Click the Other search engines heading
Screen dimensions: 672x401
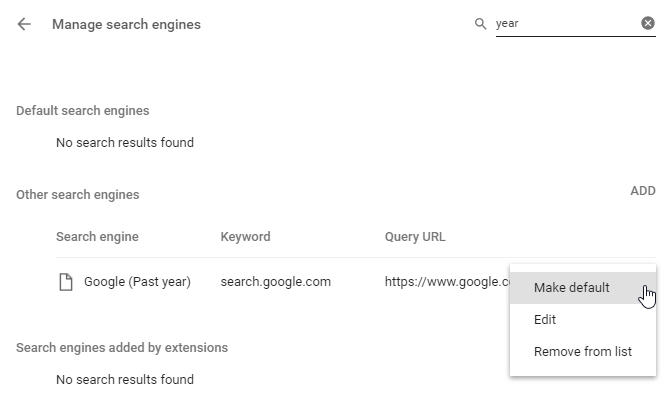[x=77, y=195]
